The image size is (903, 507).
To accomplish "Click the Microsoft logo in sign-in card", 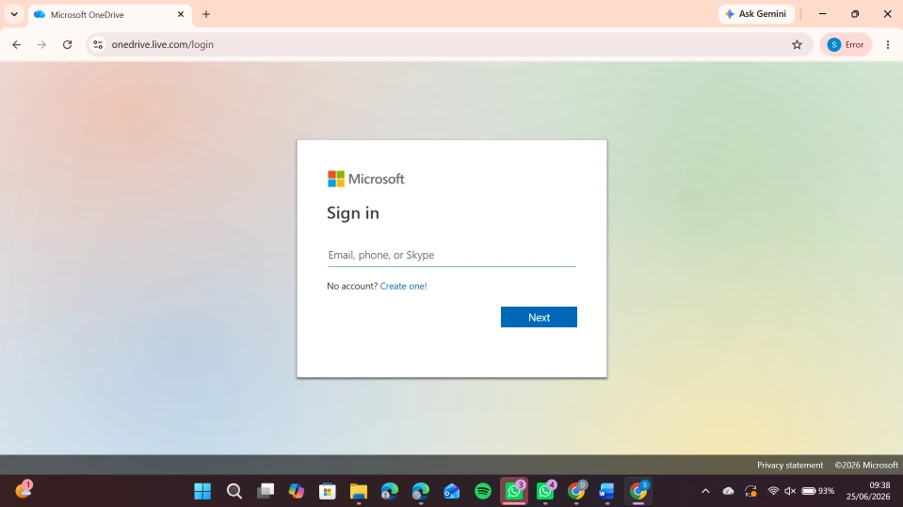I will point(366,179).
